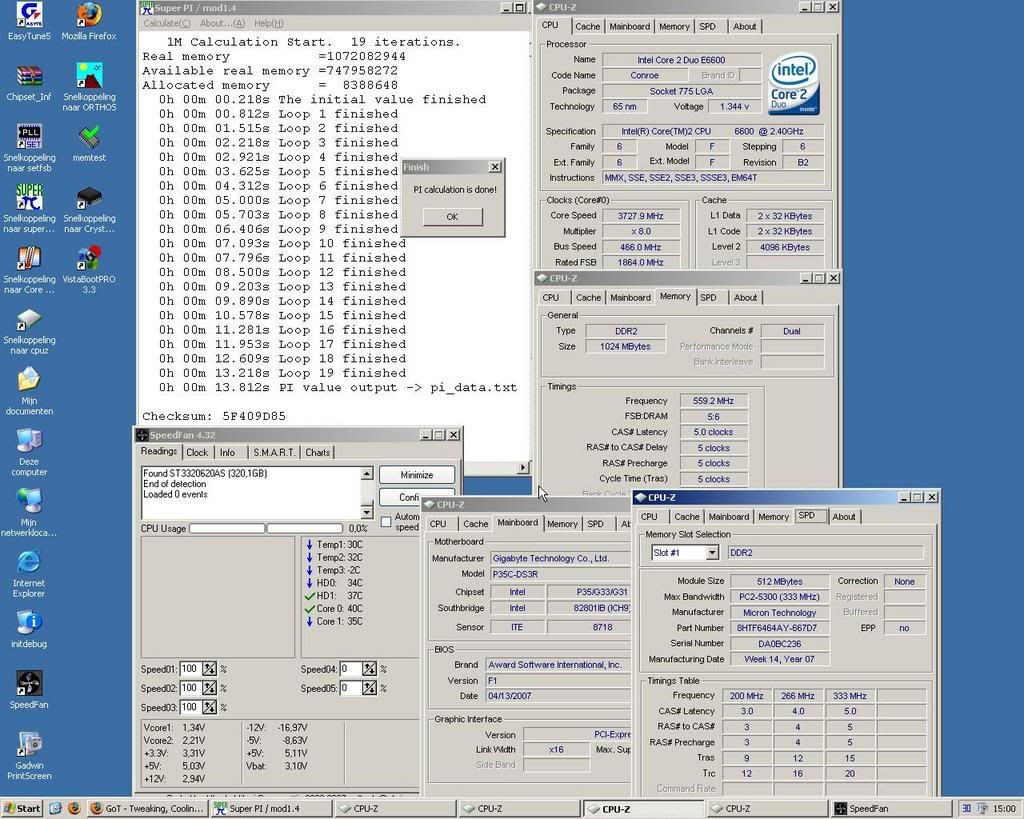
Task: Select the VistaBootPRO 3.3 desktop icon
Action: click(89, 270)
